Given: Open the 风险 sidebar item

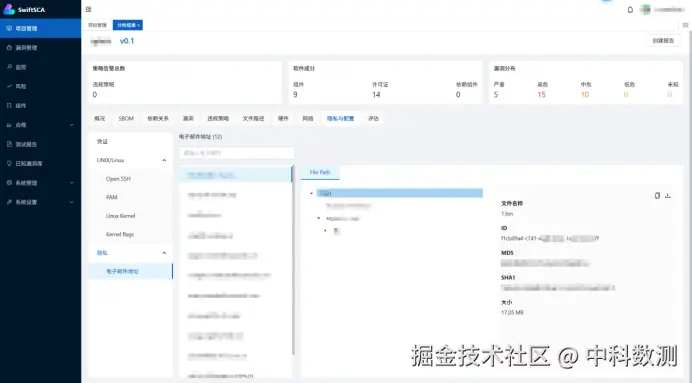Looking at the screenshot, I should click(40, 86).
